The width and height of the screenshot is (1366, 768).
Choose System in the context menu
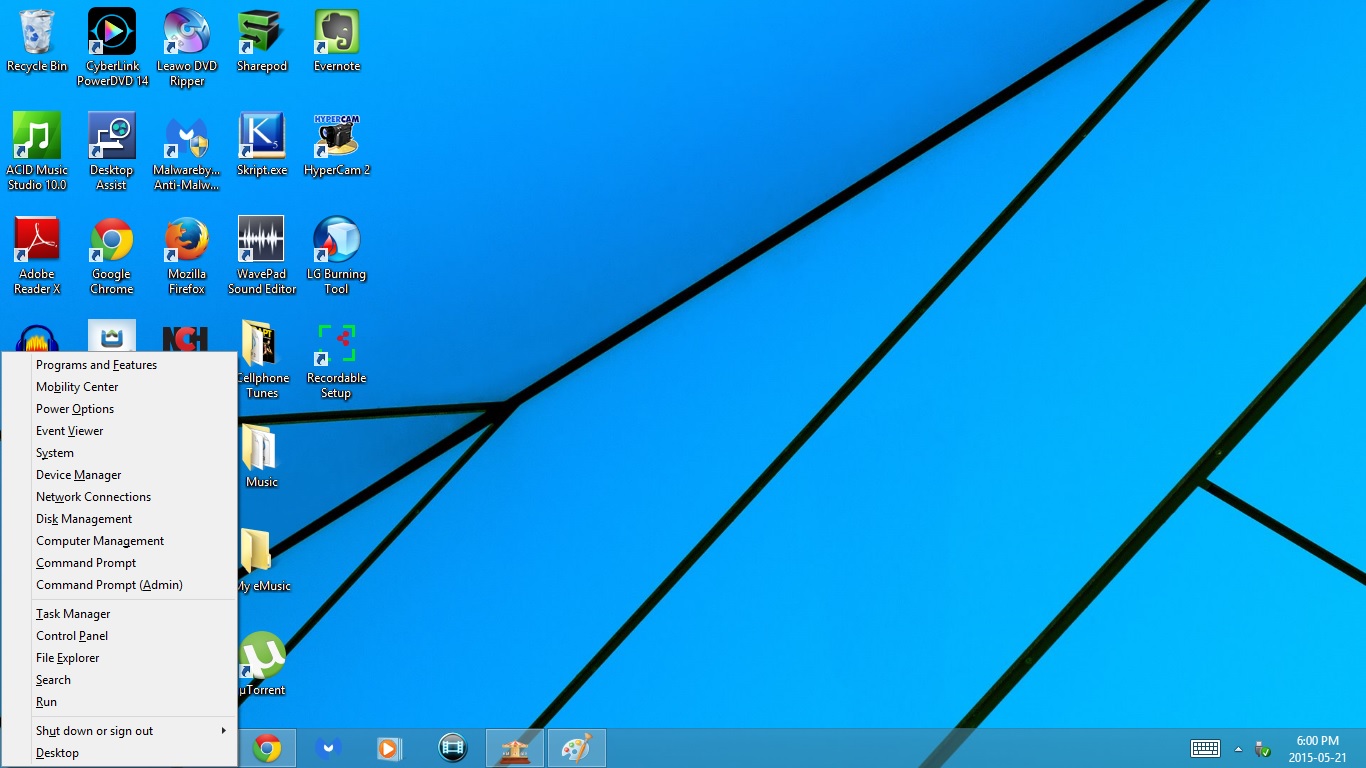point(119,453)
